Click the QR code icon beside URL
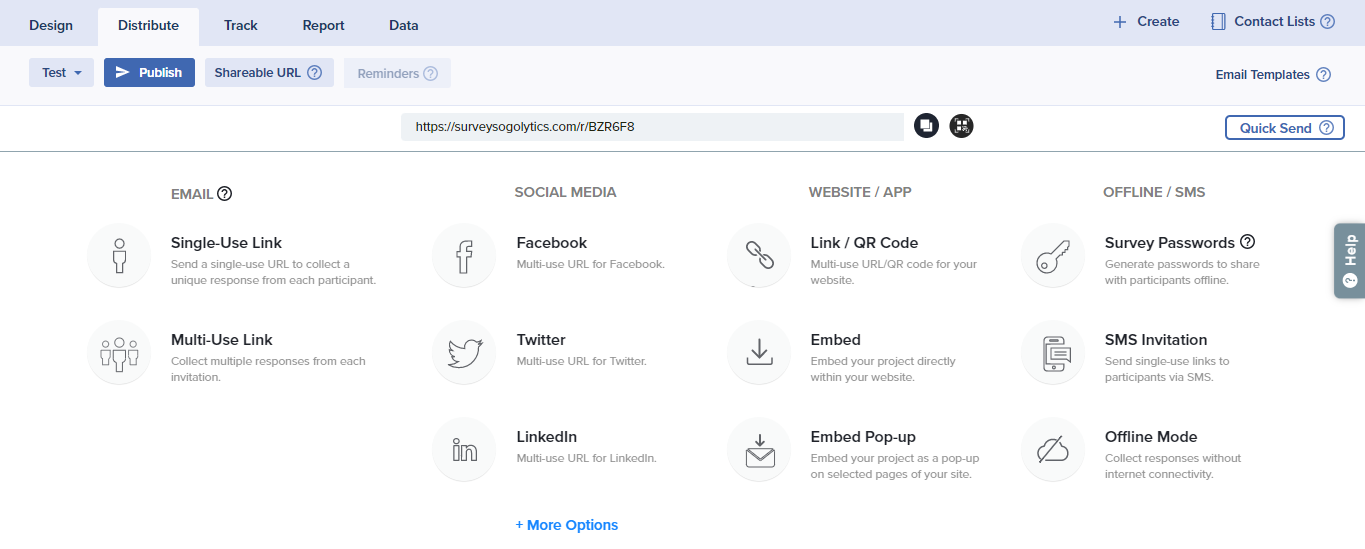Screen dimensions: 1365x549 click(961, 126)
